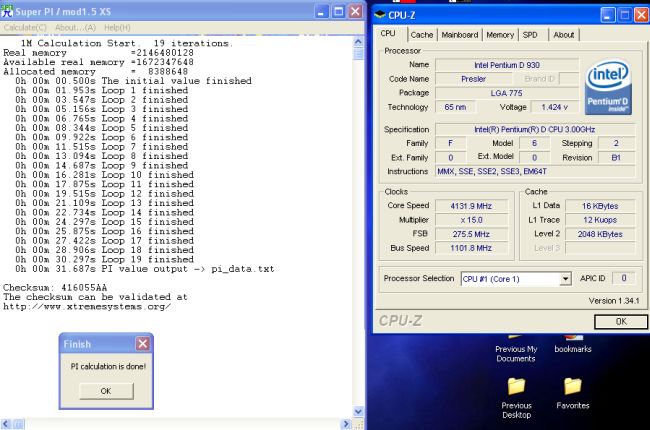Click the Instructions field MMX, SSE, SSE2
Screen dimensions: 650x430
tap(535, 171)
